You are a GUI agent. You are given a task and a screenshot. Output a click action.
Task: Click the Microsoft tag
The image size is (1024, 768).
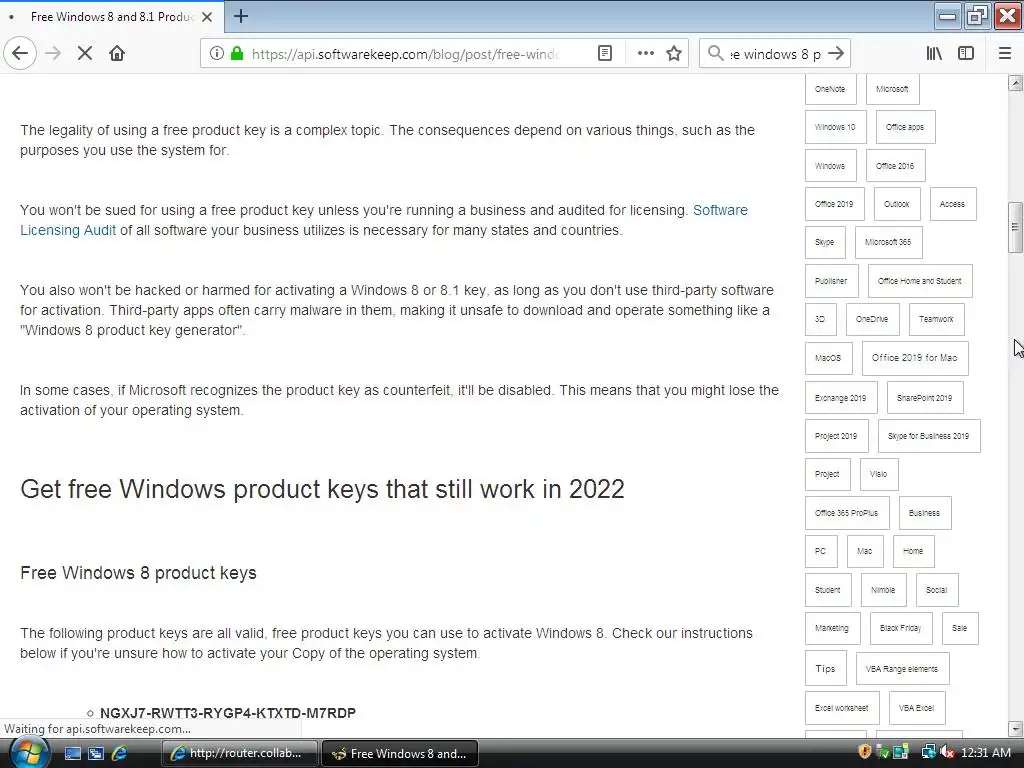coord(892,89)
